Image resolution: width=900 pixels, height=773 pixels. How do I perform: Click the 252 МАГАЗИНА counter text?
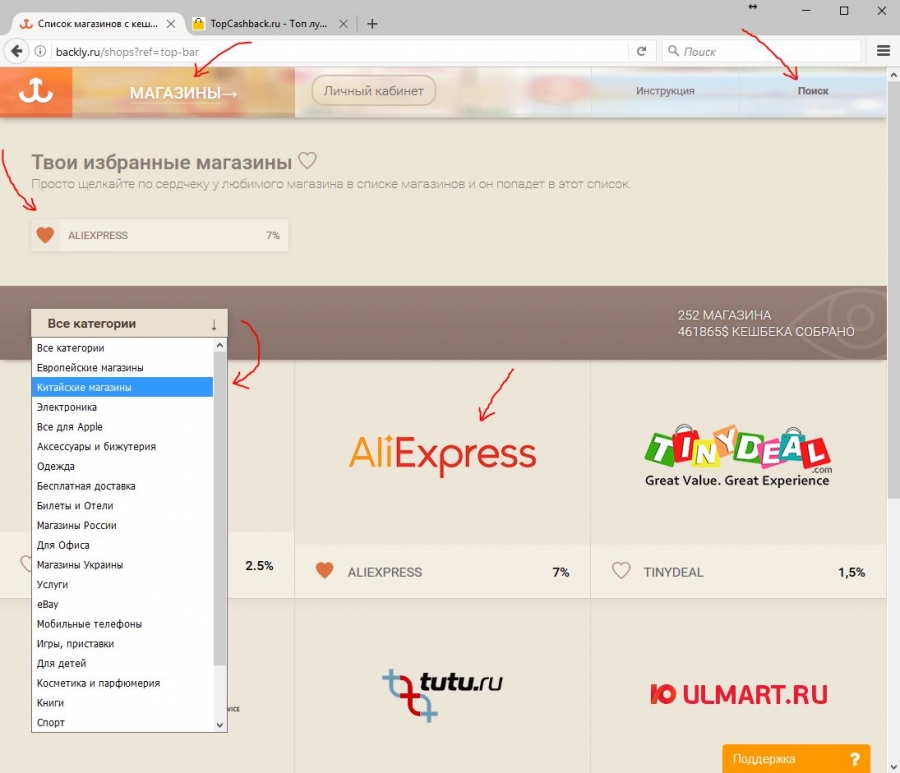(x=724, y=315)
